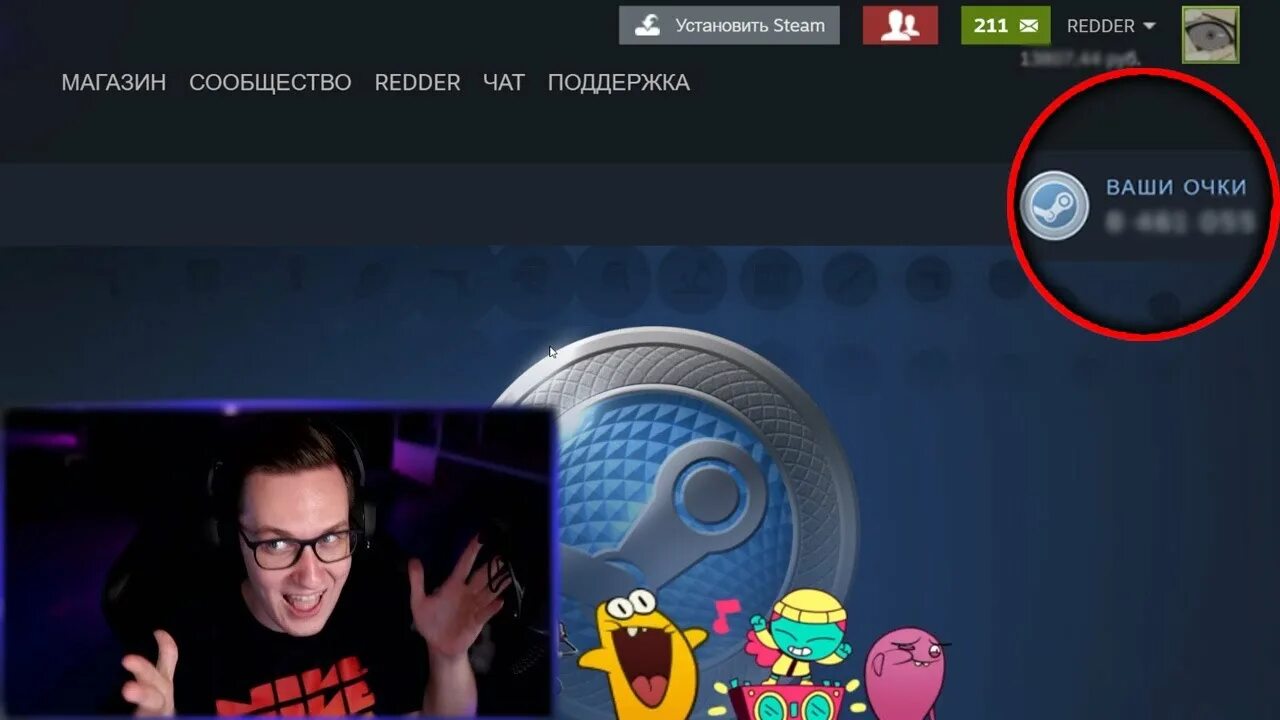Click the wallet balance text under REDDER

tap(1080, 59)
